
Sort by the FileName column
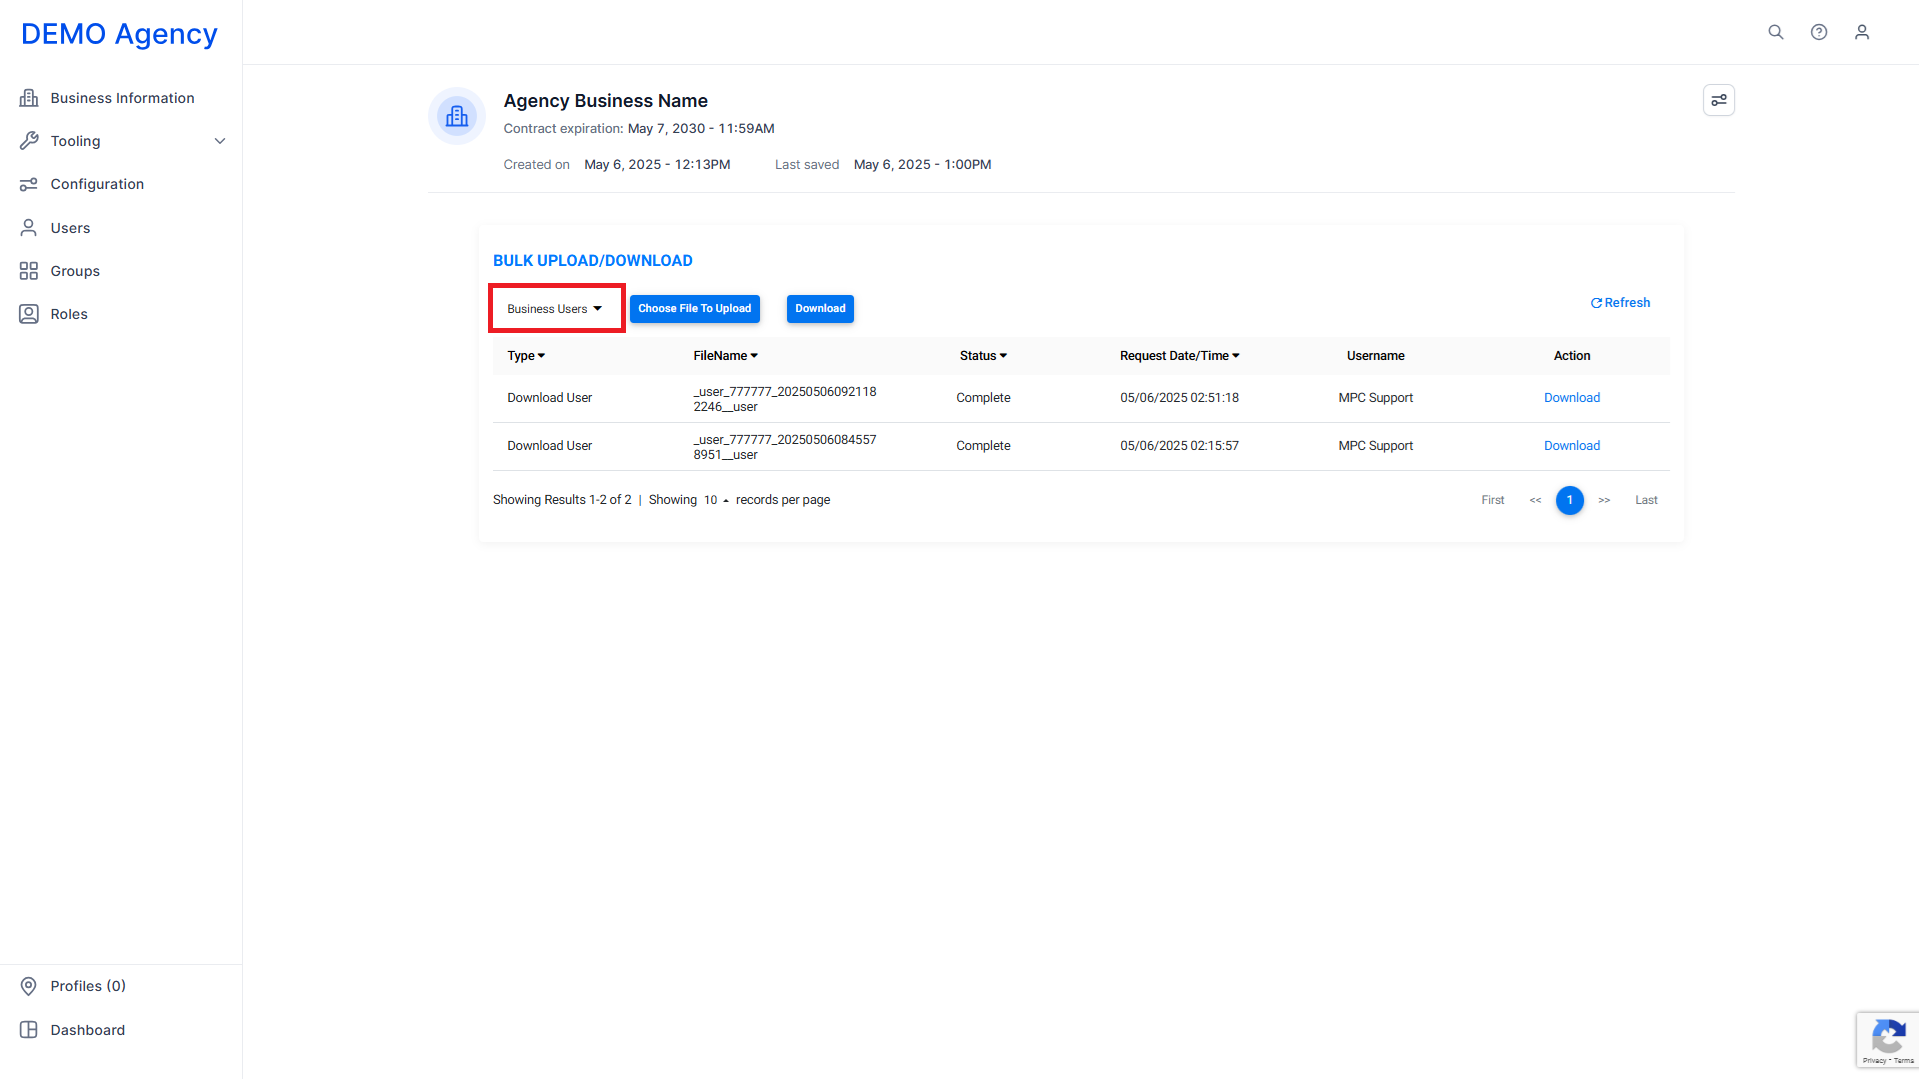pyautogui.click(x=726, y=356)
